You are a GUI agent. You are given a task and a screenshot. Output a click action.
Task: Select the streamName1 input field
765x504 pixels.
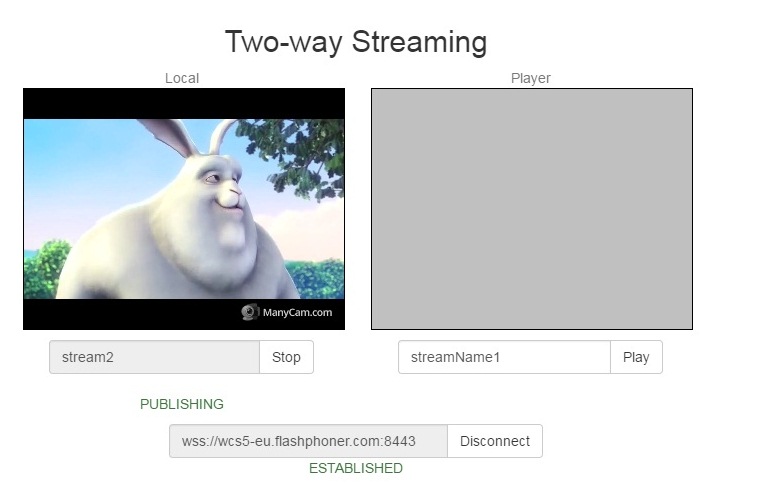[x=504, y=357]
